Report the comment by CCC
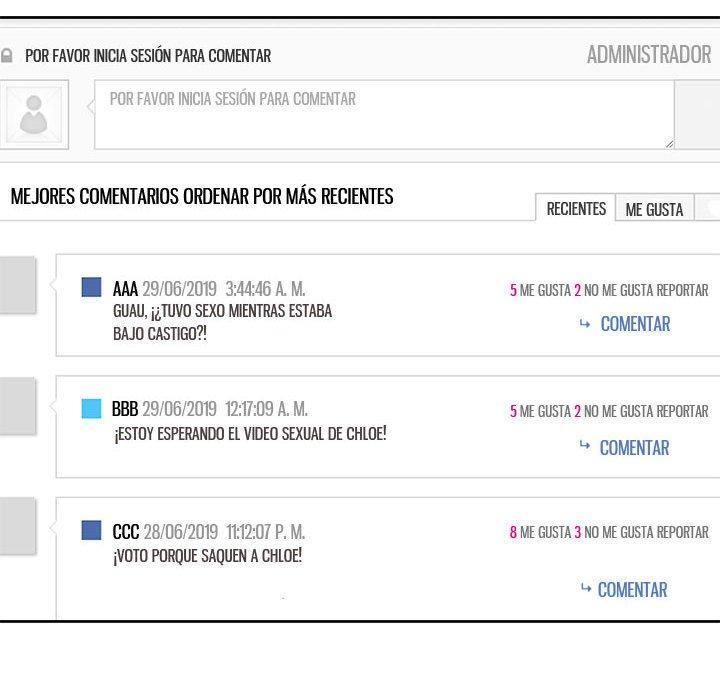720x700 pixels. [x=683, y=532]
